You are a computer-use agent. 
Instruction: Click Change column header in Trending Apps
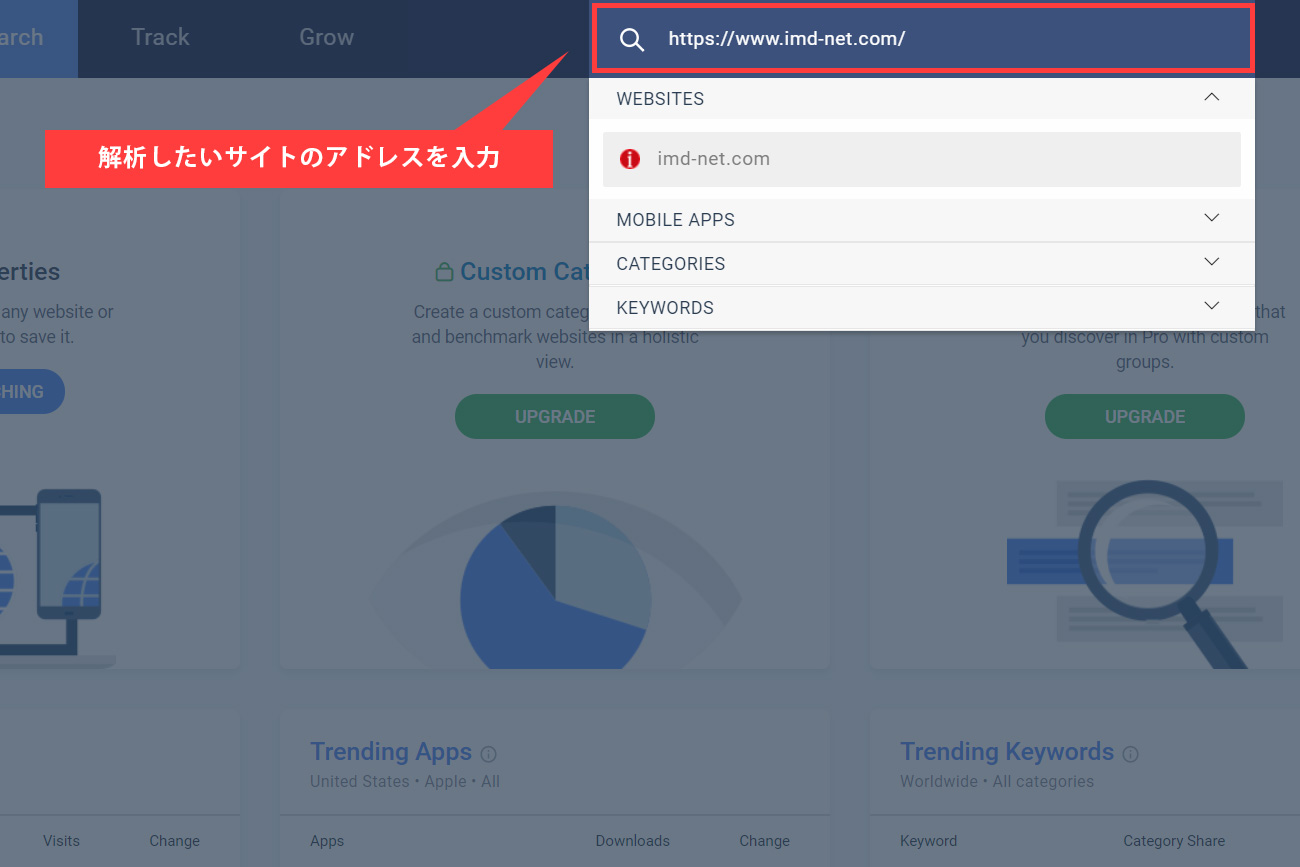click(x=765, y=841)
